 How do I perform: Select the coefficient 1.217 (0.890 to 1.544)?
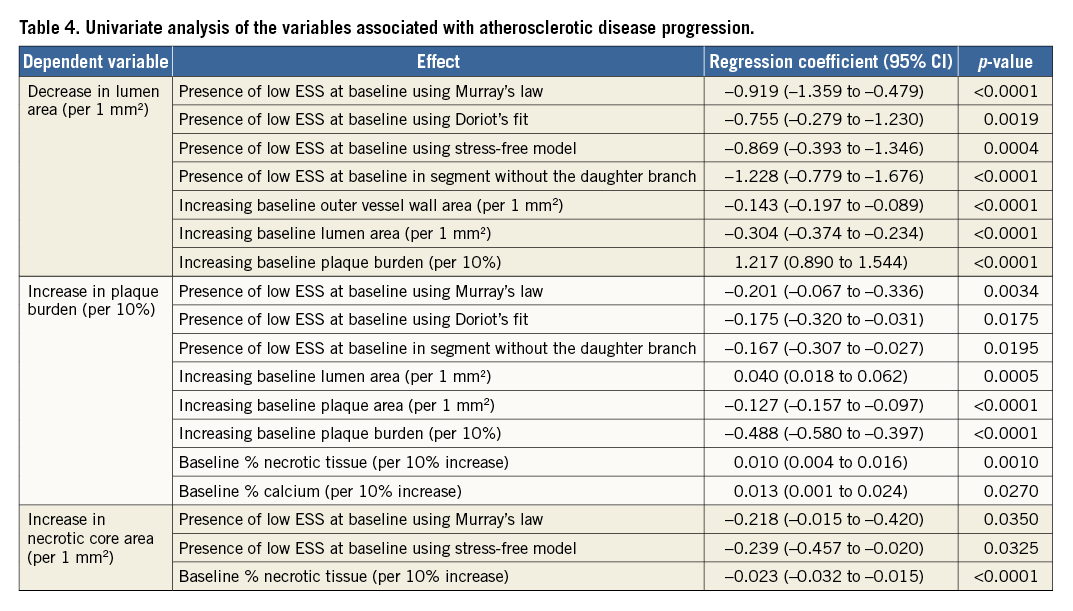click(x=829, y=262)
